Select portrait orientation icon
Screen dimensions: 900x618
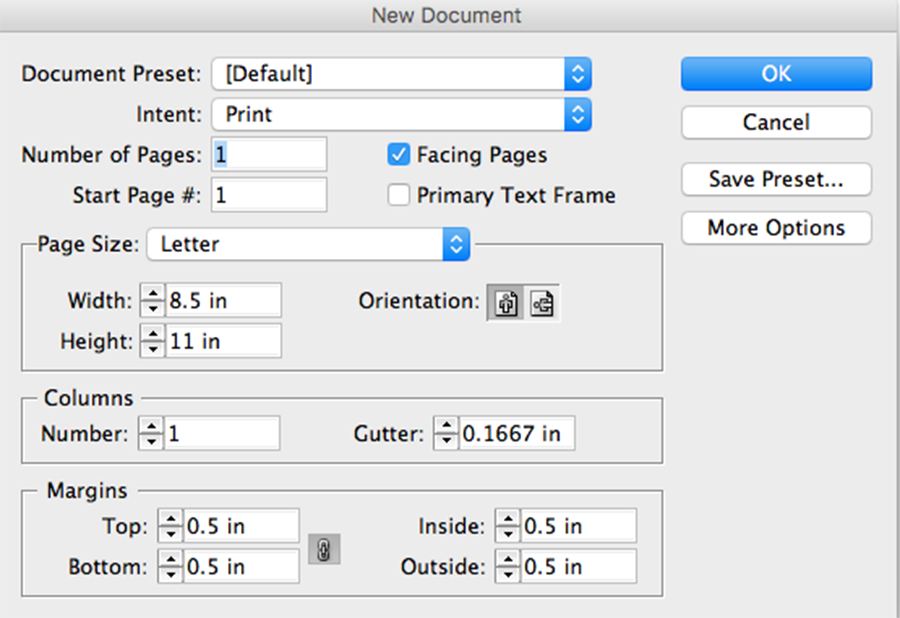pos(507,302)
